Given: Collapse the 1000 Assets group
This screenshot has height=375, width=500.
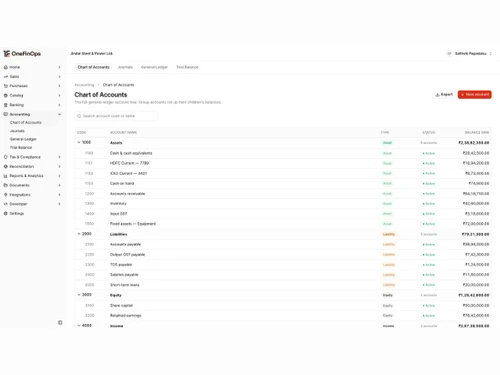Looking at the screenshot, I should 79,142.
